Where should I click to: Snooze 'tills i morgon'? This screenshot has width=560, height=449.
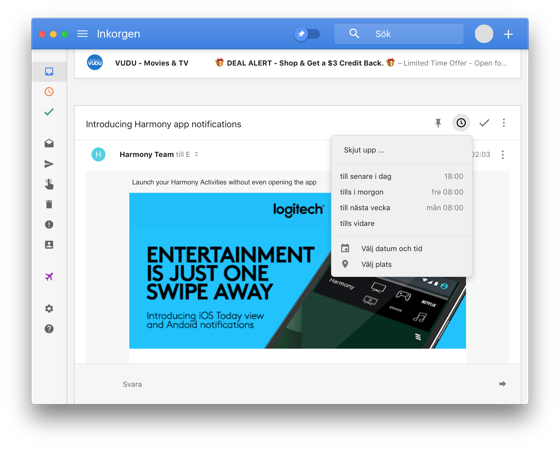coord(401,192)
